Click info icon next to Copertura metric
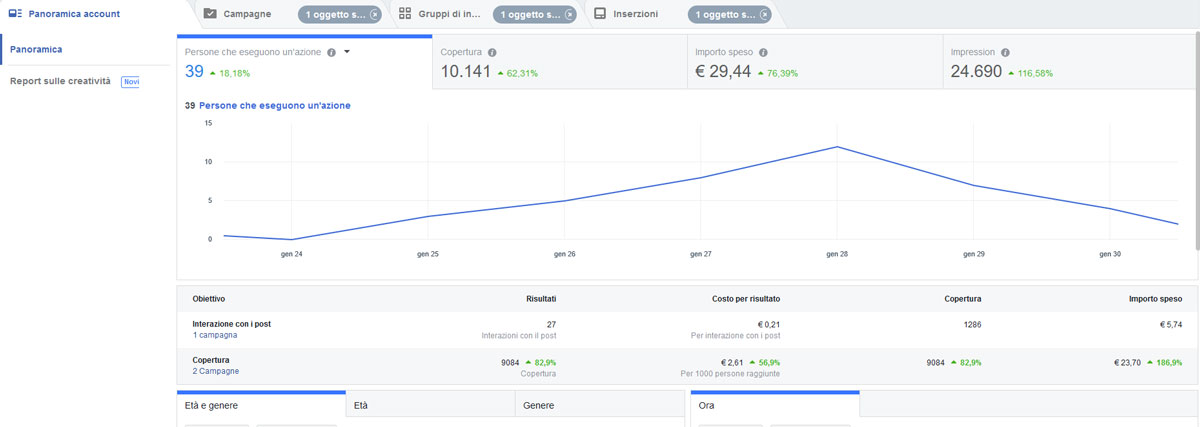This screenshot has width=1200, height=427. click(492, 52)
